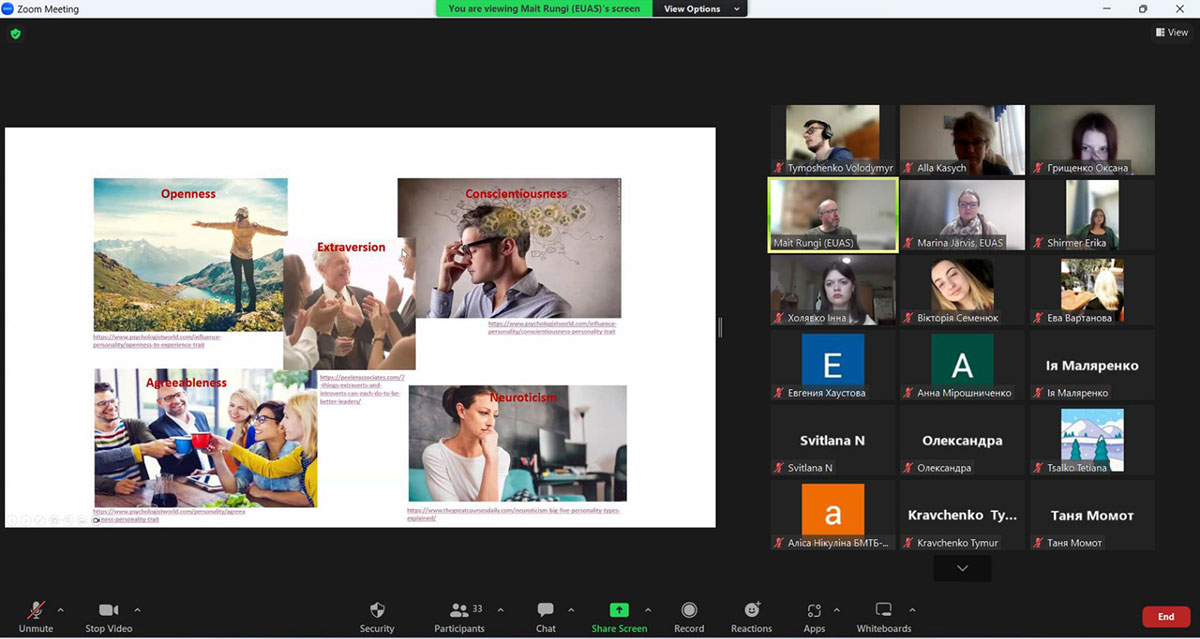Open the psychologistworld openness-to-experience-trait link

(x=157, y=340)
